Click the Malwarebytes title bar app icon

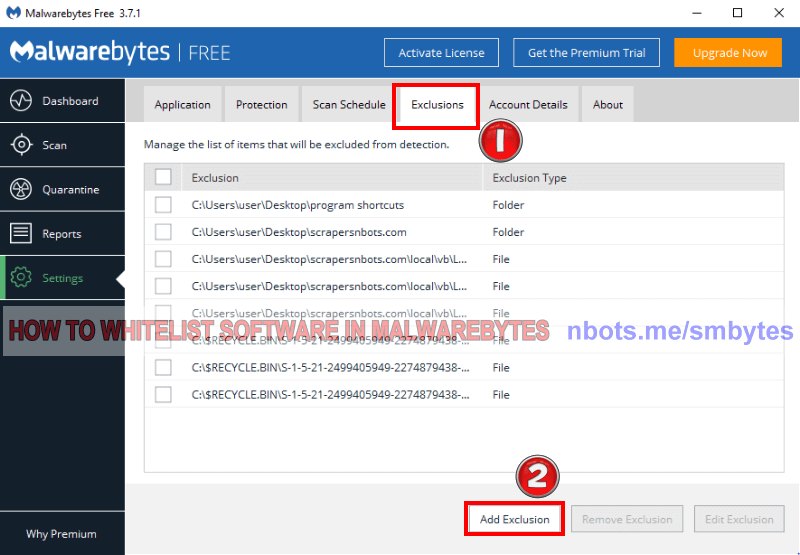[x=13, y=13]
